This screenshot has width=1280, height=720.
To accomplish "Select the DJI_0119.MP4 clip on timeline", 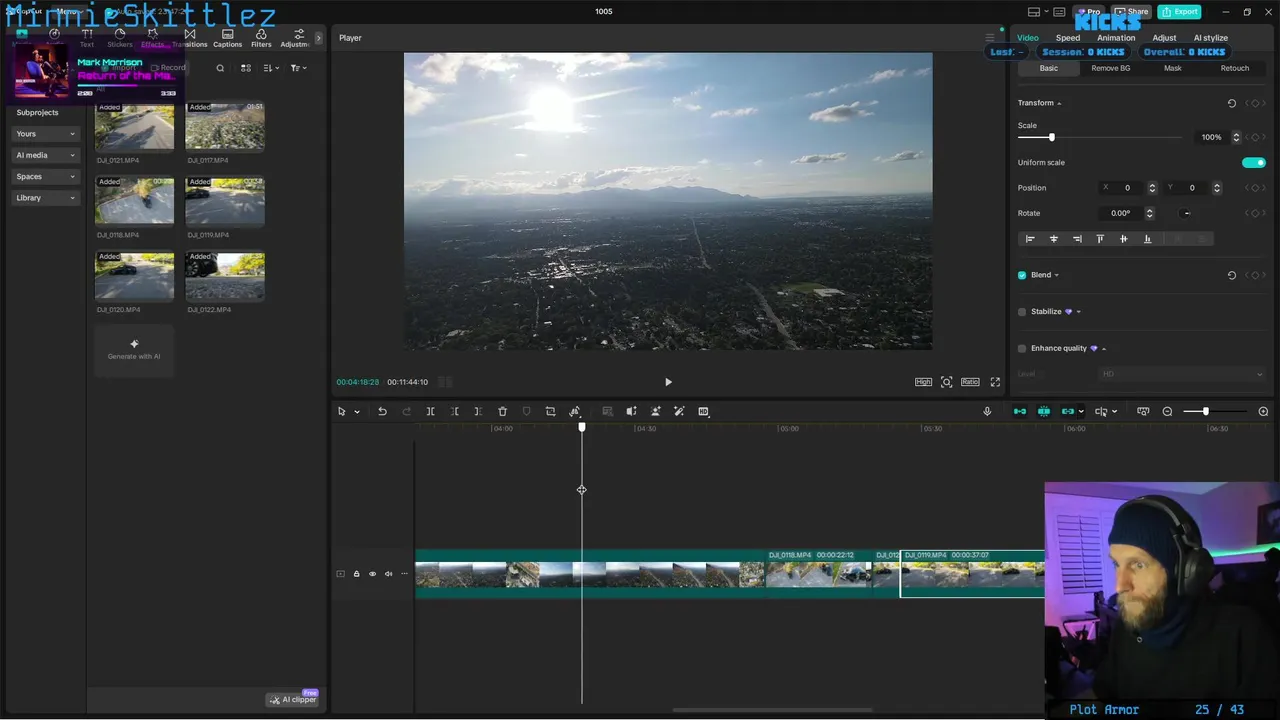I will [972, 574].
